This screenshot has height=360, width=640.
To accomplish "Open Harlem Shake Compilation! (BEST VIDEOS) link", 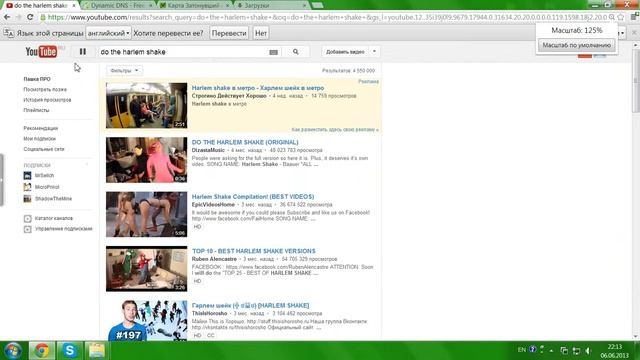I will (x=253, y=197).
